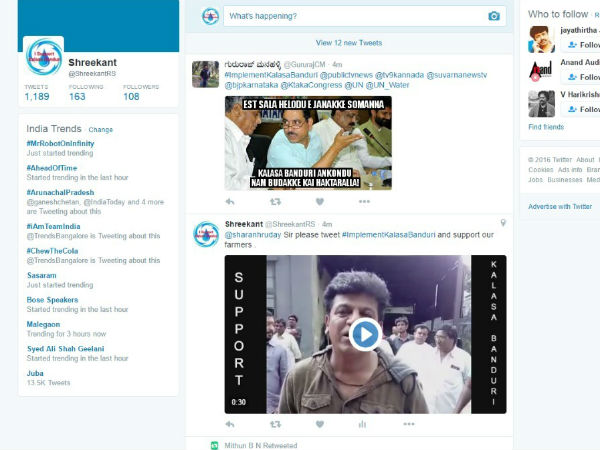The height and width of the screenshot is (450, 600).
Task: Open the @publictvnews mention
Action: 346,75
